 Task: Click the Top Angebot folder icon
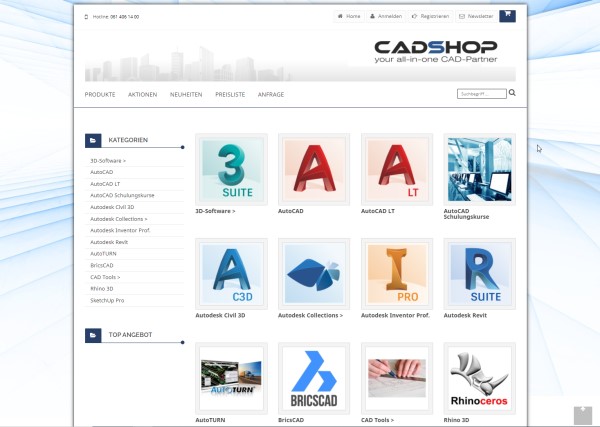pos(93,335)
